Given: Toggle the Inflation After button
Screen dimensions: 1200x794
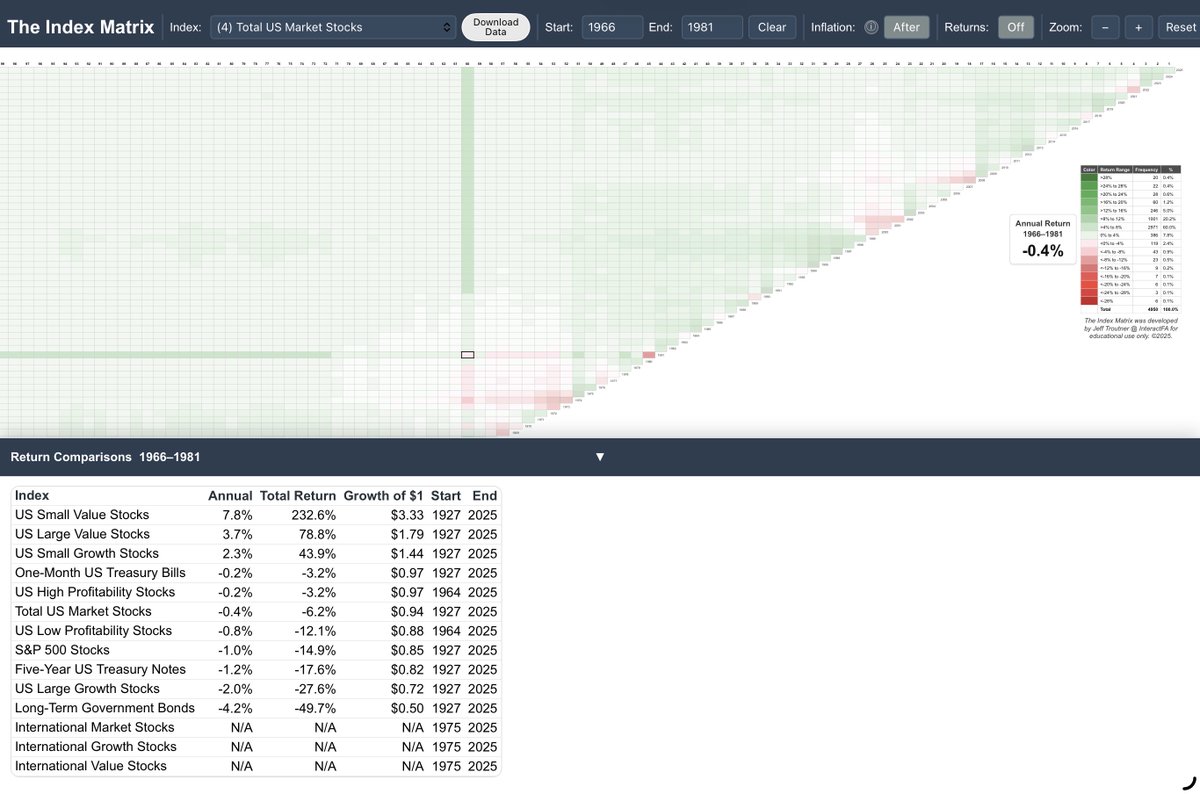Looking at the screenshot, I should [906, 27].
